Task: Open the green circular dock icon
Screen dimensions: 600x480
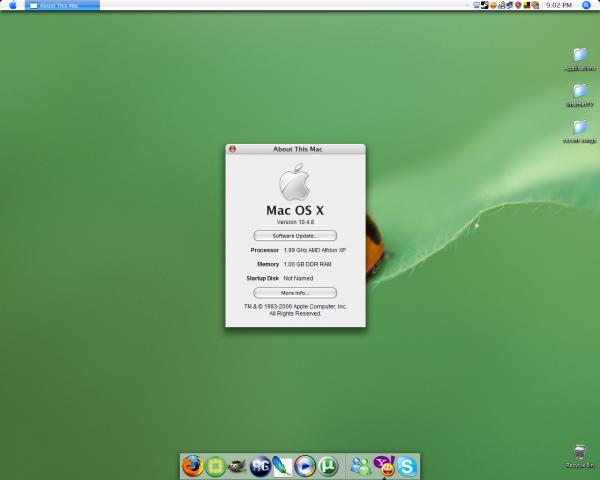Action: [x=215, y=467]
